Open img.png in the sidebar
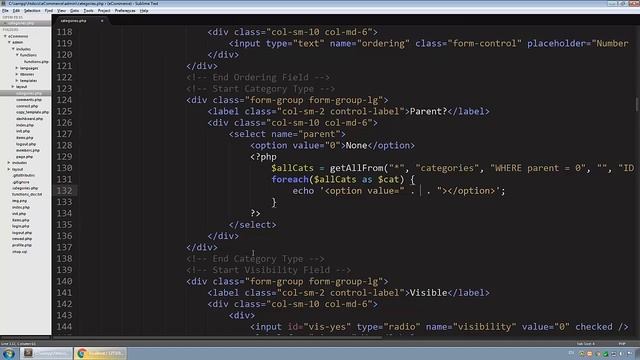This screenshot has width=640, height=360. coord(19,201)
